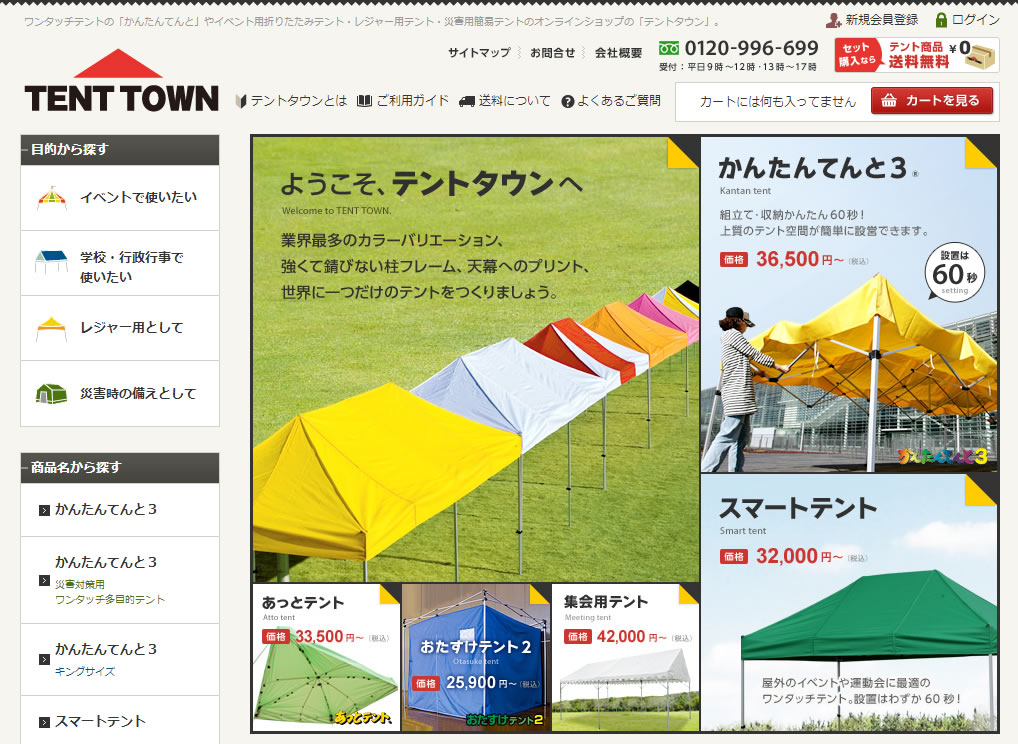This screenshot has height=744, width=1018.
Task: Open the お問合せ contact link
Action: click(552, 53)
